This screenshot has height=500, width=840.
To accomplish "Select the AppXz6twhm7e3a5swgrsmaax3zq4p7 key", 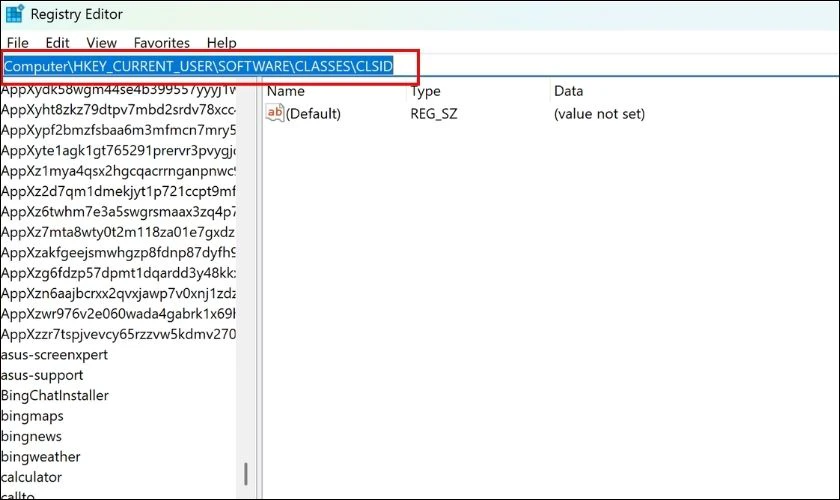I will (118, 212).
